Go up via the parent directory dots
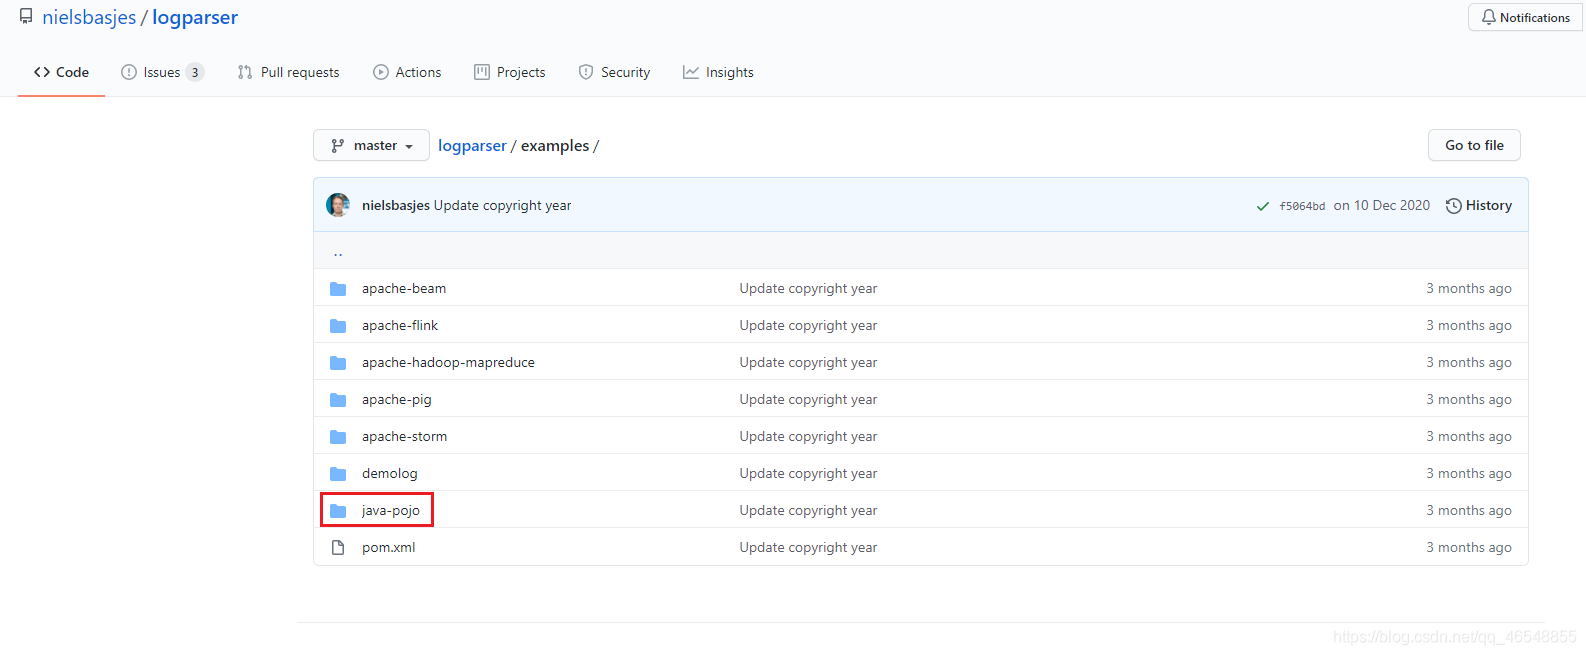1586x655 pixels. click(338, 253)
